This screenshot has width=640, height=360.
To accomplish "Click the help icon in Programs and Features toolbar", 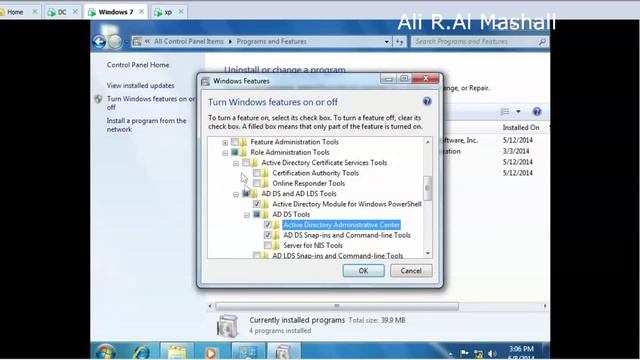I will point(537,111).
